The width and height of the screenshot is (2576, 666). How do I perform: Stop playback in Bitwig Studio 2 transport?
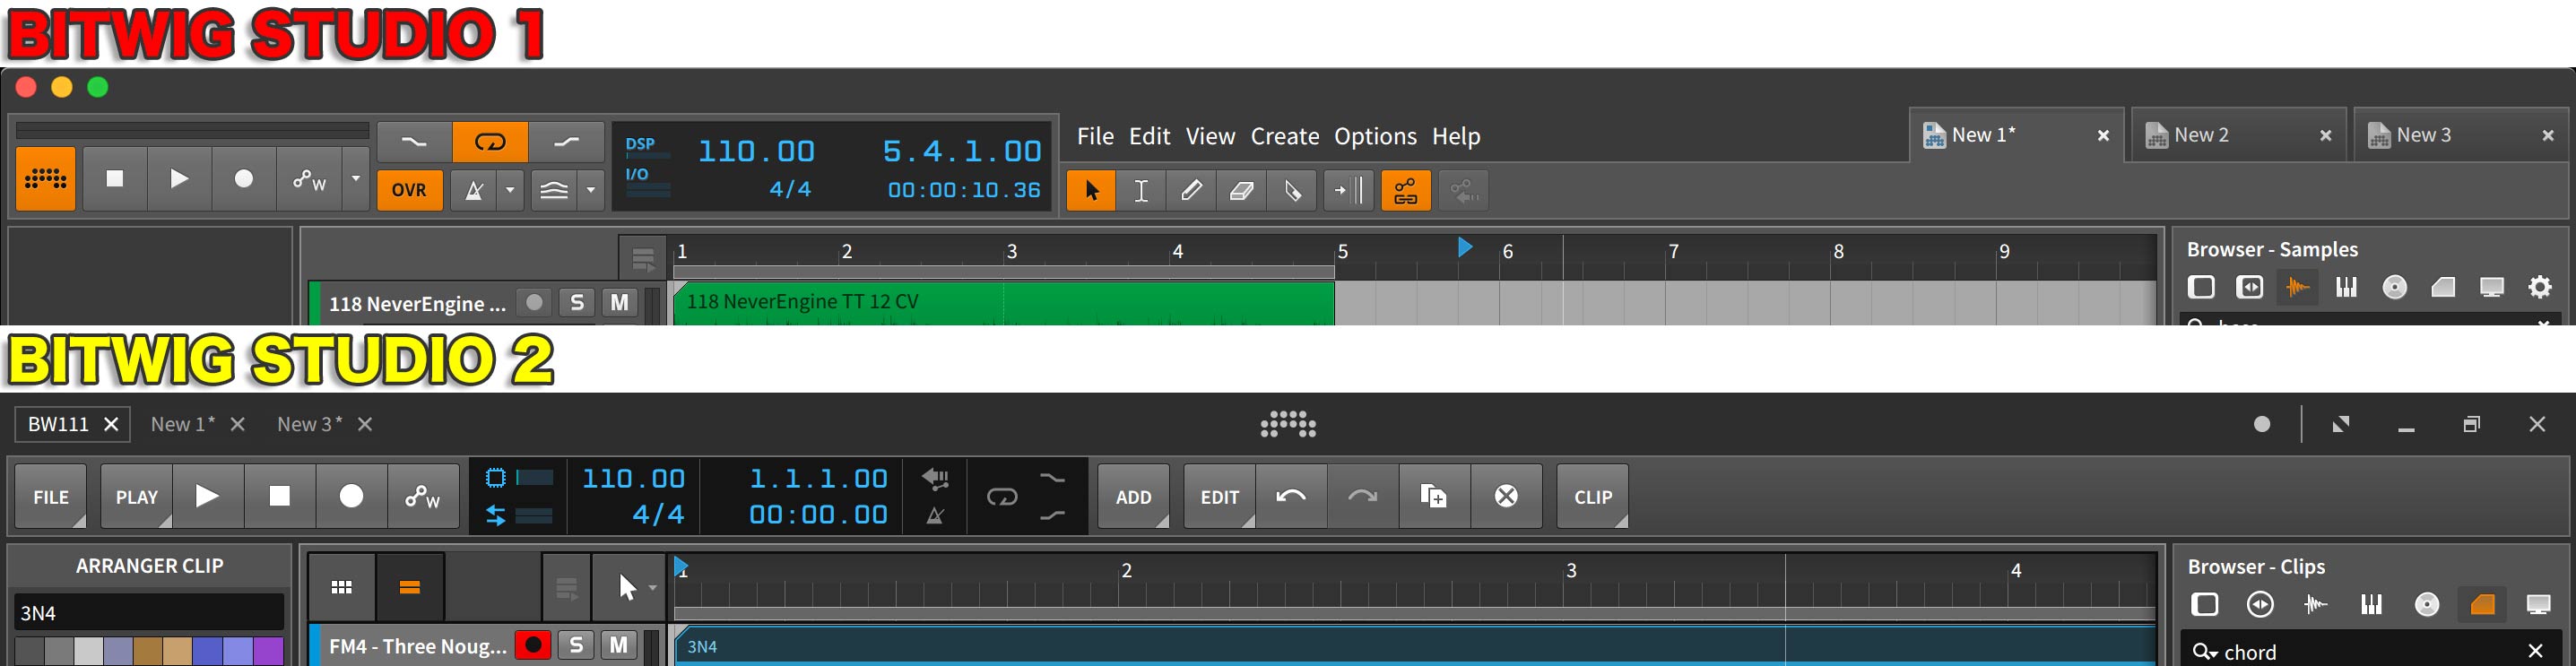pyautogui.click(x=280, y=497)
